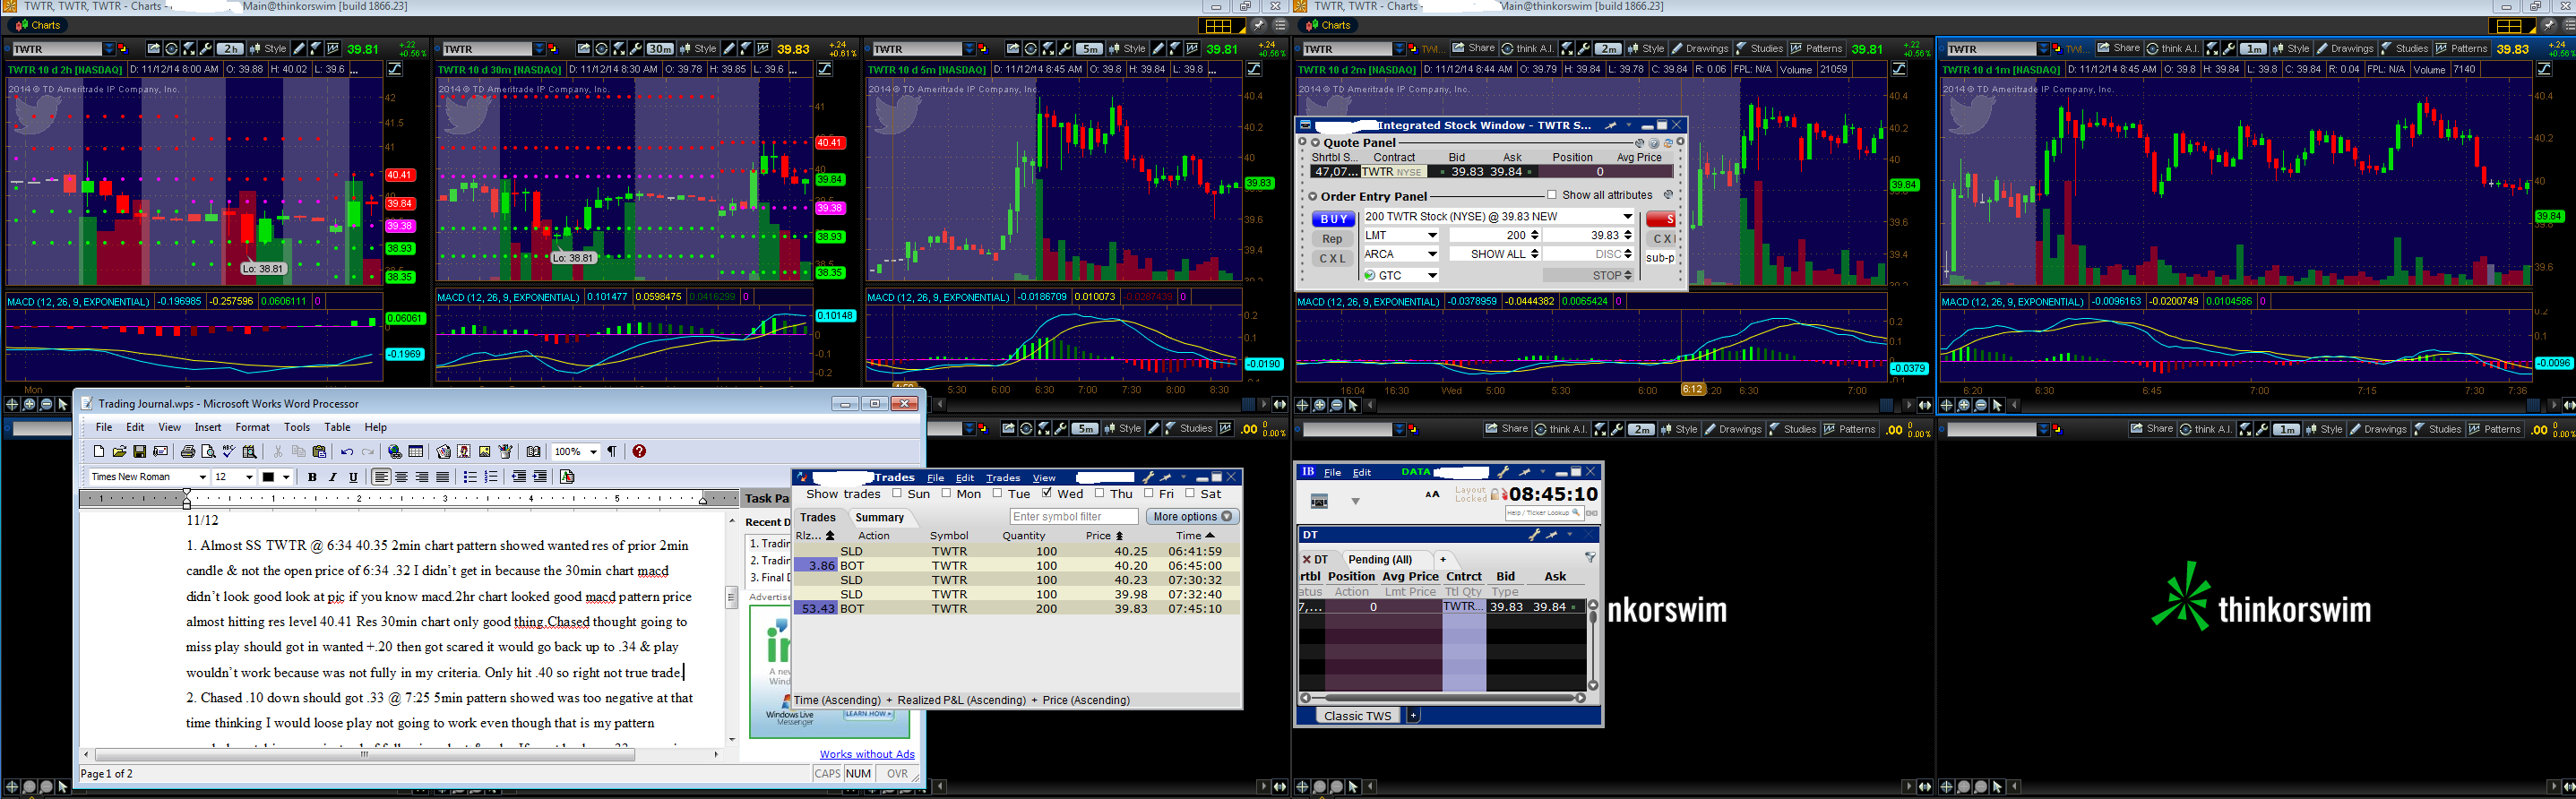This screenshot has height=799, width=2576.
Task: Click the Enter symbol filter field
Action: point(1073,517)
